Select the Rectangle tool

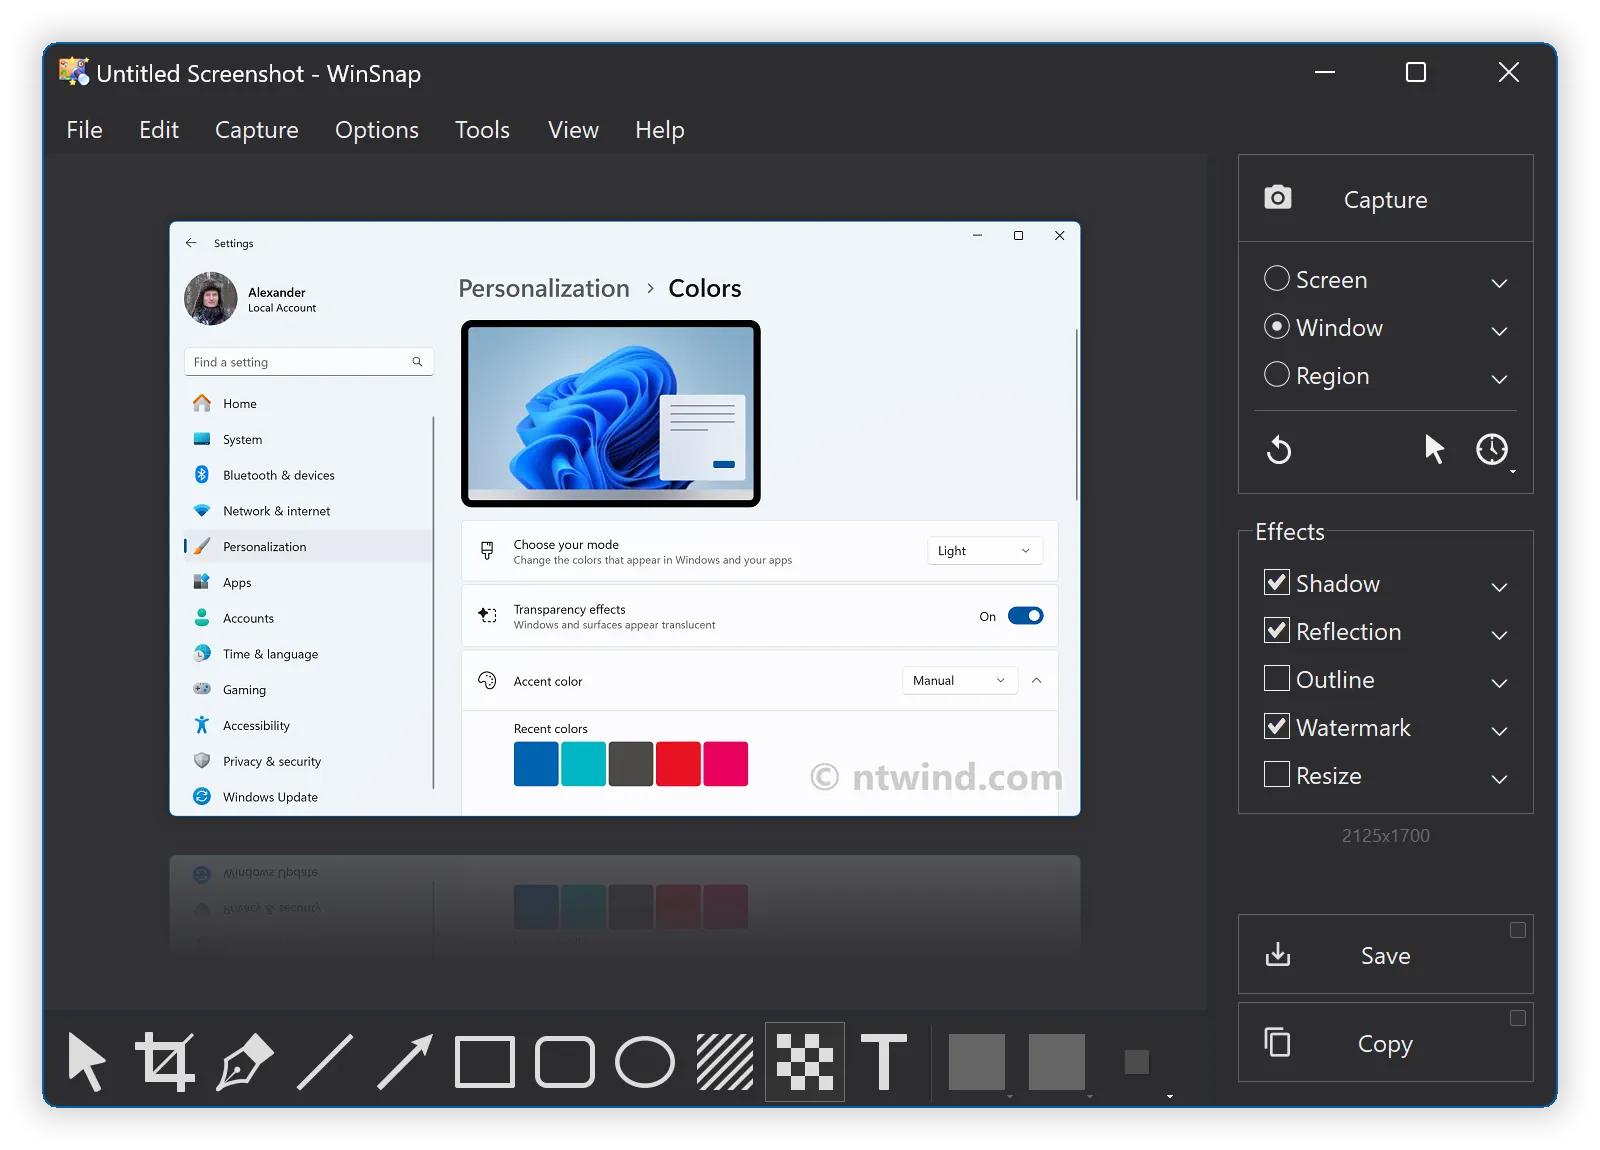tap(485, 1062)
